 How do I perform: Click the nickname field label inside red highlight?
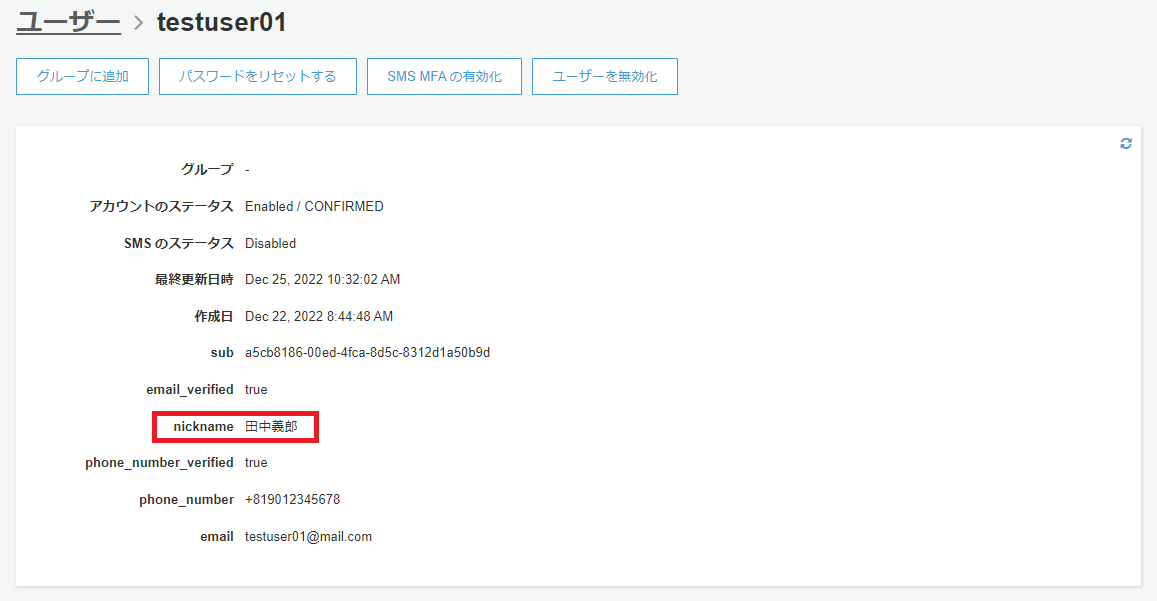coord(203,425)
